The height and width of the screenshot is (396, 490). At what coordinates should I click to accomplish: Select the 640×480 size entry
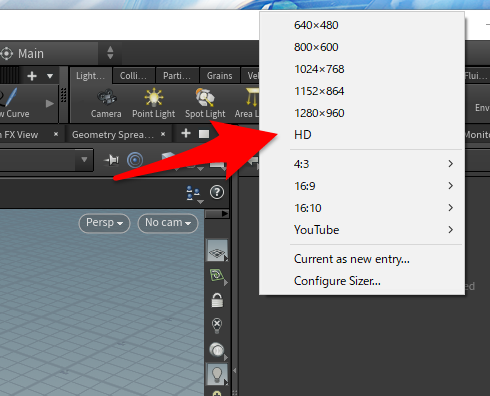362,25
